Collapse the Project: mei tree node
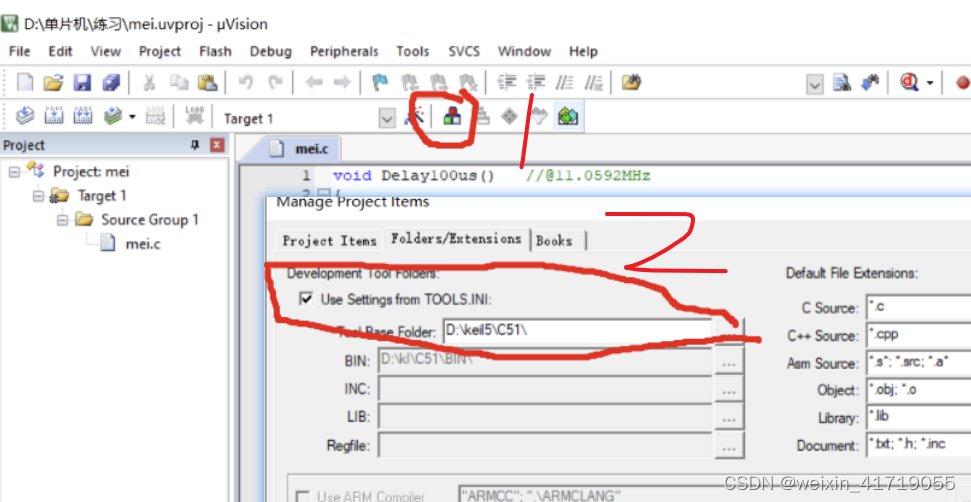 click(14, 171)
